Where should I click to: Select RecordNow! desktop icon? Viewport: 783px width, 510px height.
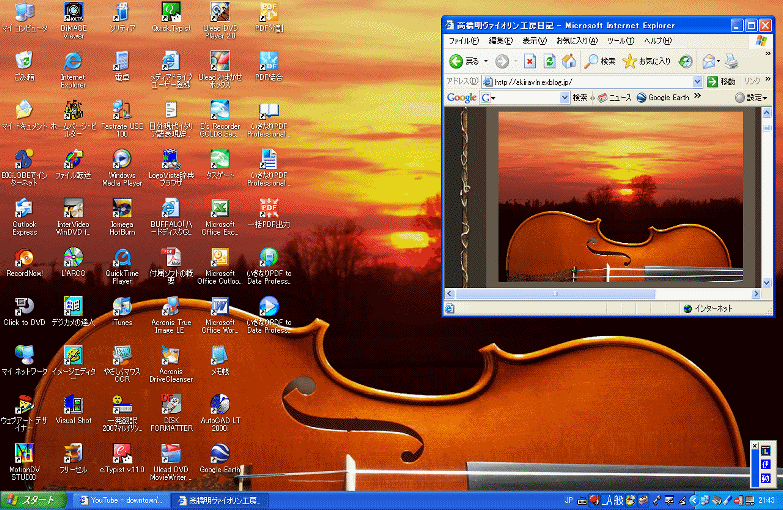pos(24,263)
